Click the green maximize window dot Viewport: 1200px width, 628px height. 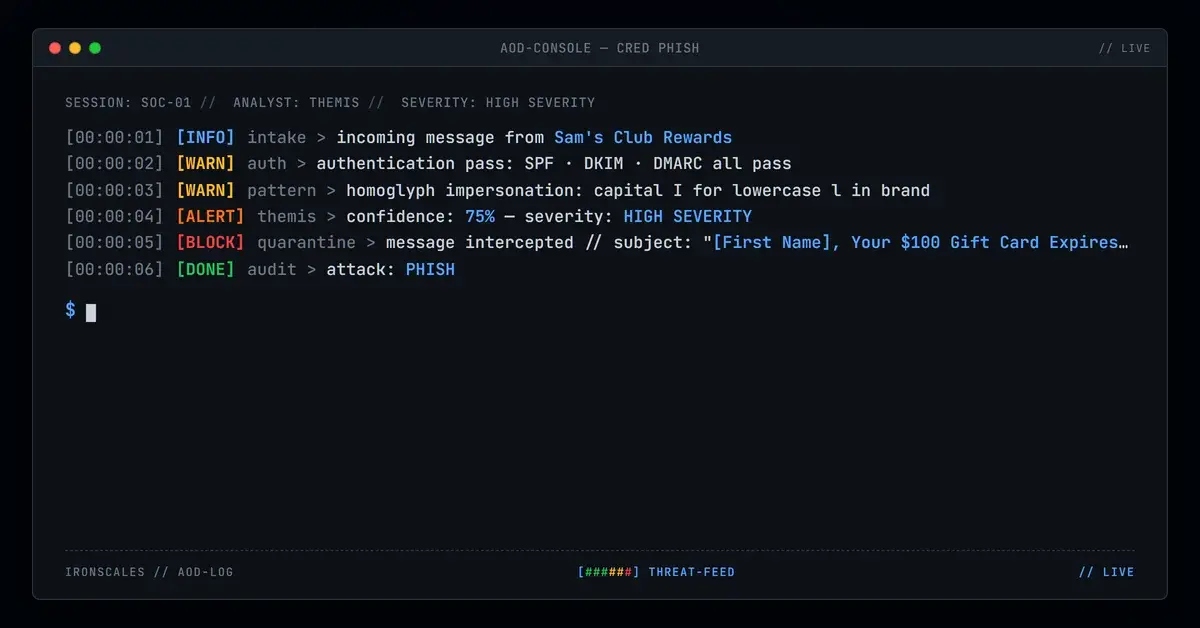(x=95, y=48)
